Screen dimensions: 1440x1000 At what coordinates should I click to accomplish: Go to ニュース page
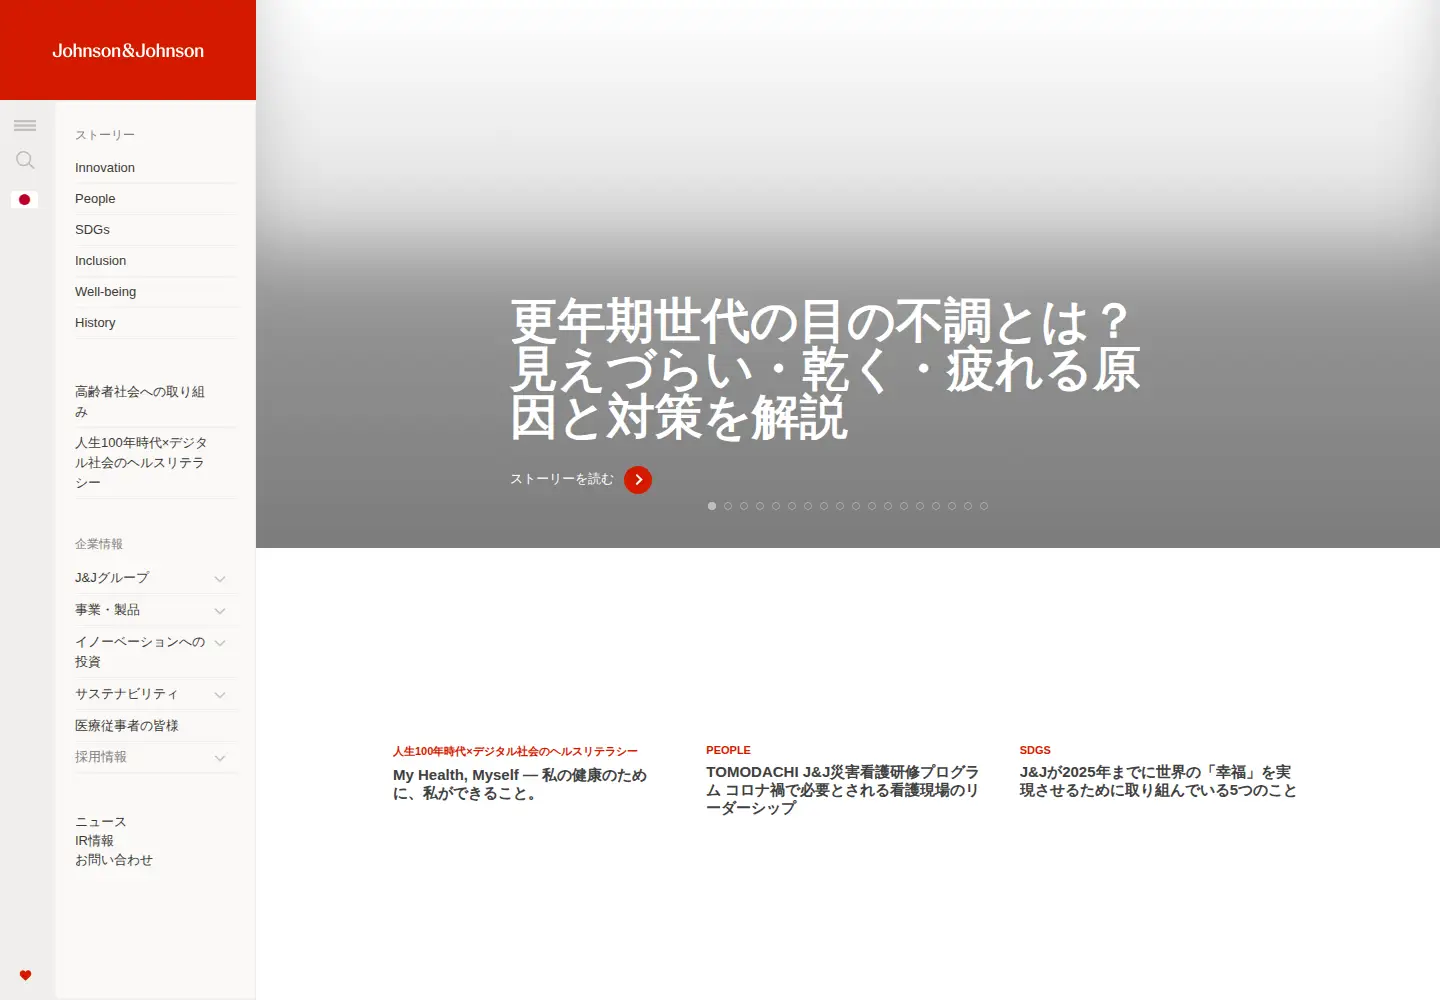(101, 822)
